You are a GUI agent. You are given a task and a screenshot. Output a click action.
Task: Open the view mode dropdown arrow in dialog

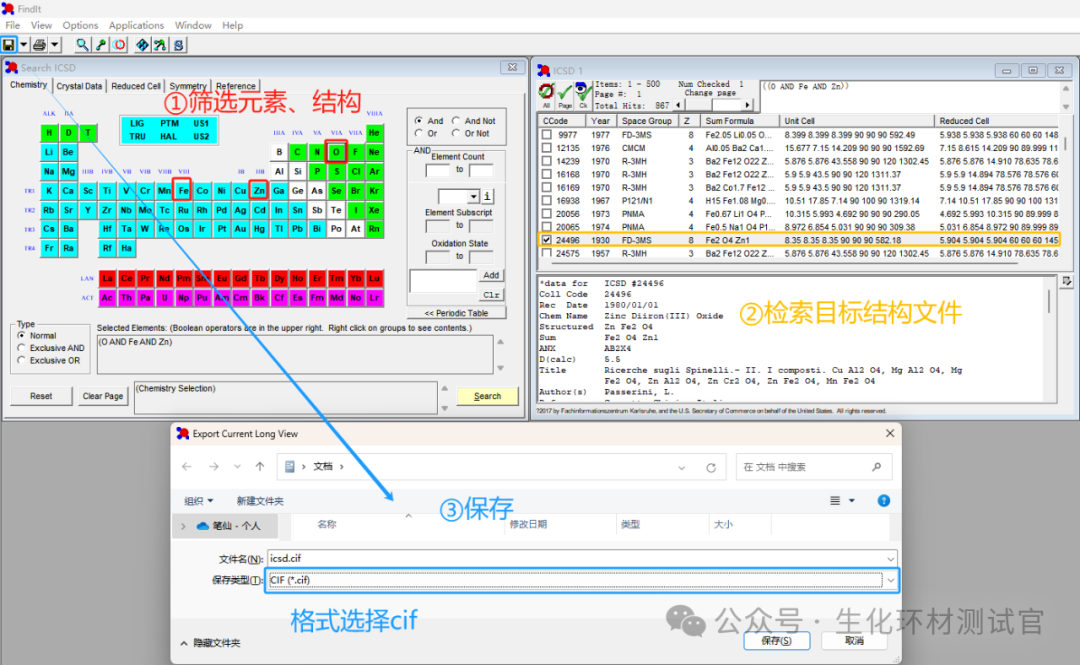point(852,500)
